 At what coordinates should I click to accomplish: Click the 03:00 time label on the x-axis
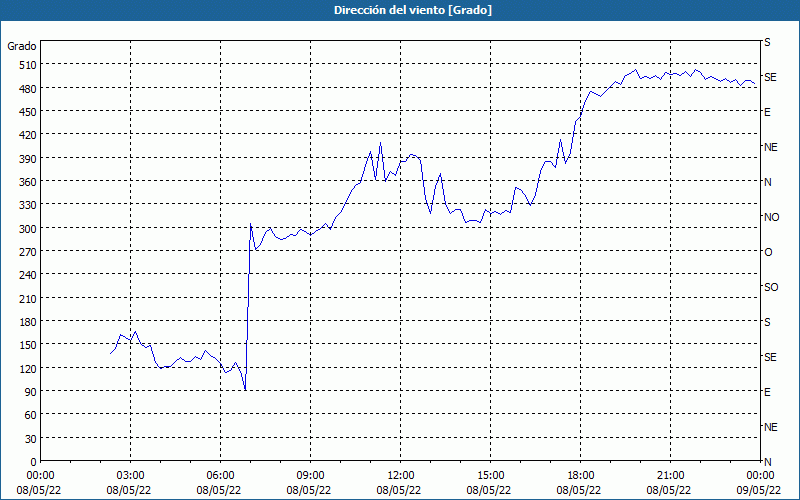(129, 476)
